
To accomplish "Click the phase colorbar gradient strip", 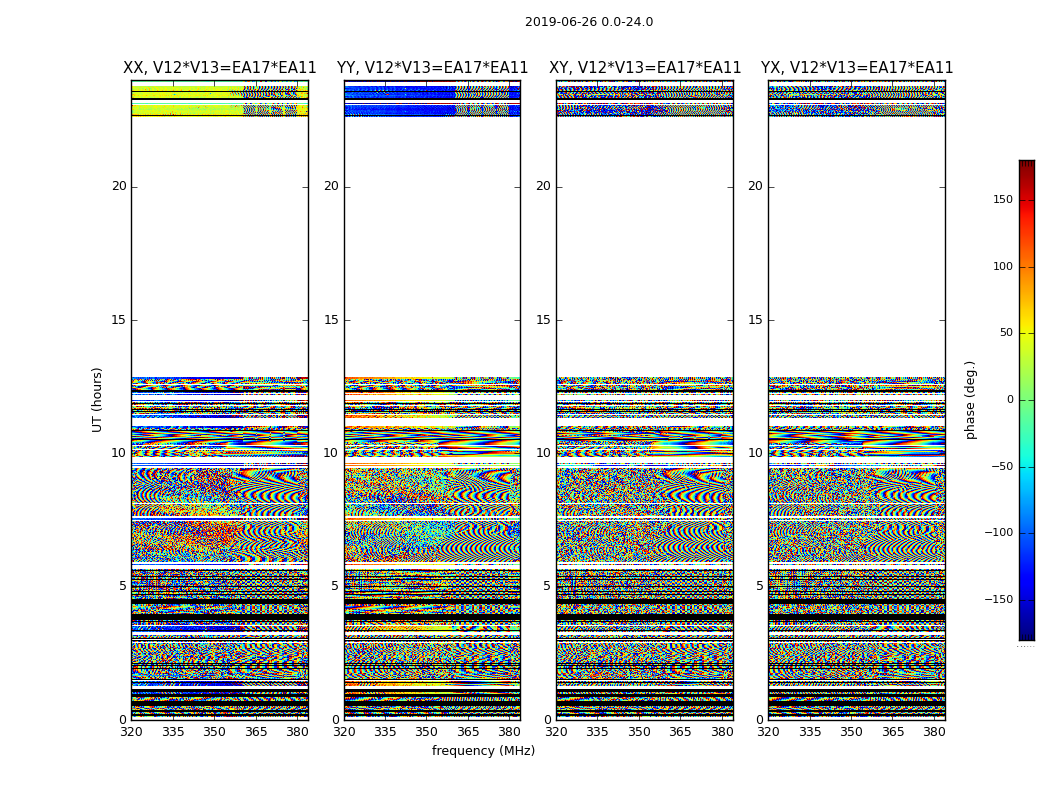I will pos(1027,400).
